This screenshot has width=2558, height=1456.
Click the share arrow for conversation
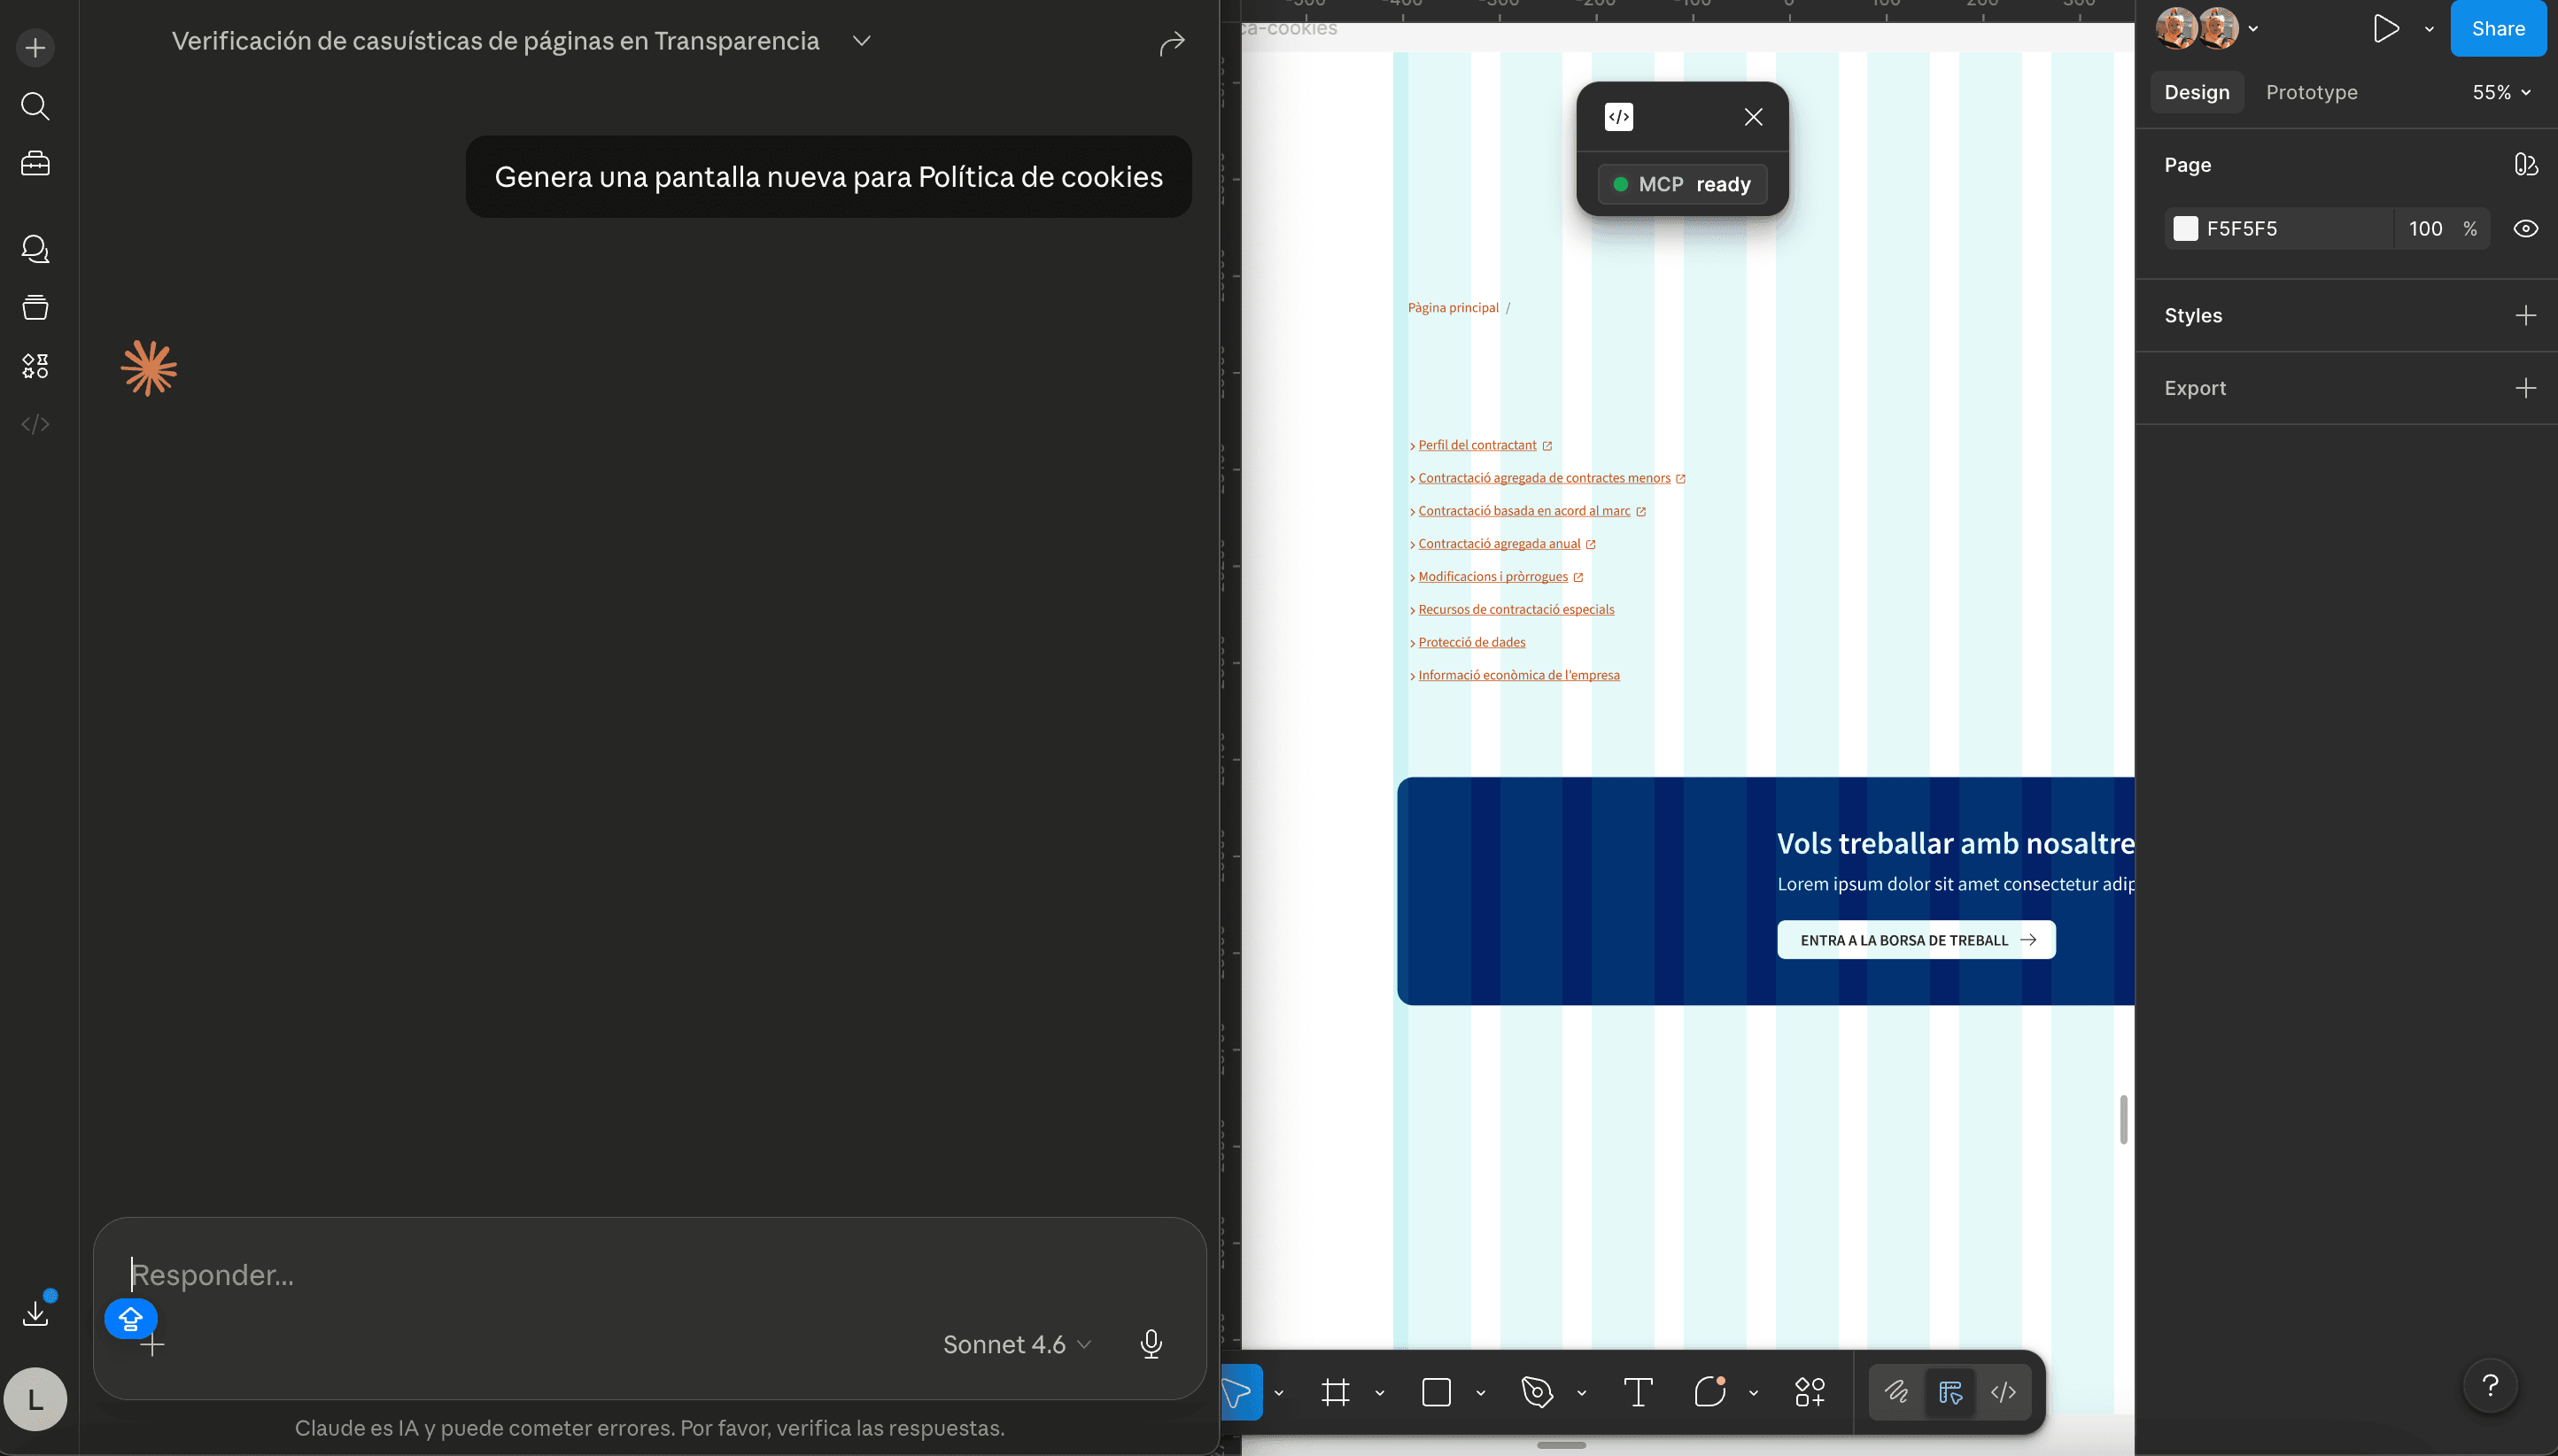coord(1171,43)
